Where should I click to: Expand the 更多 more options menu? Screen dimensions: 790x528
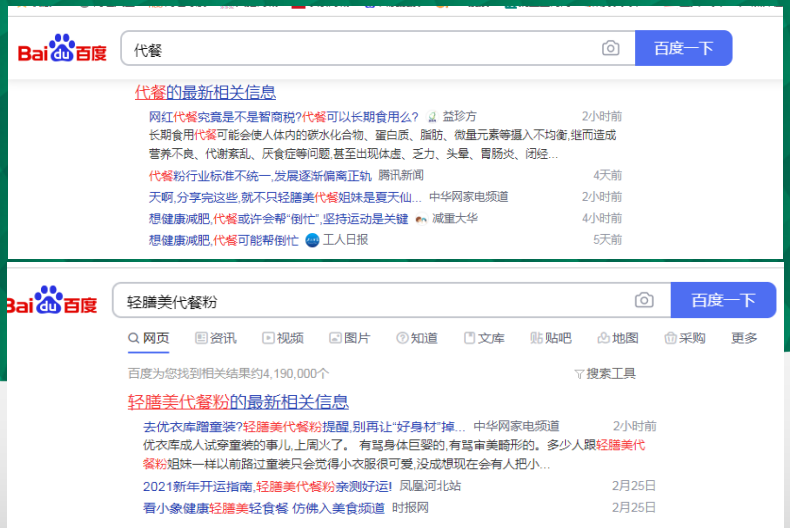tap(744, 338)
